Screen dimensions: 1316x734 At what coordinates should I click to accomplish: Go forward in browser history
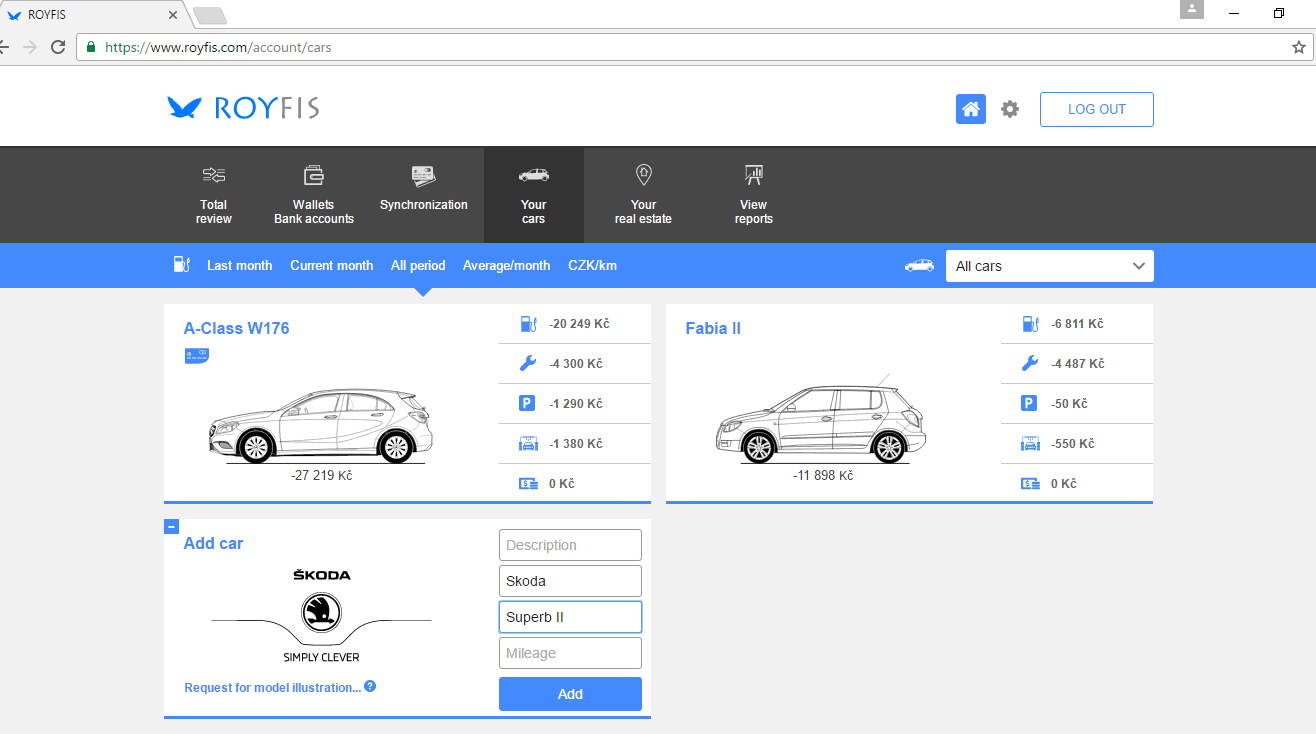[29, 47]
